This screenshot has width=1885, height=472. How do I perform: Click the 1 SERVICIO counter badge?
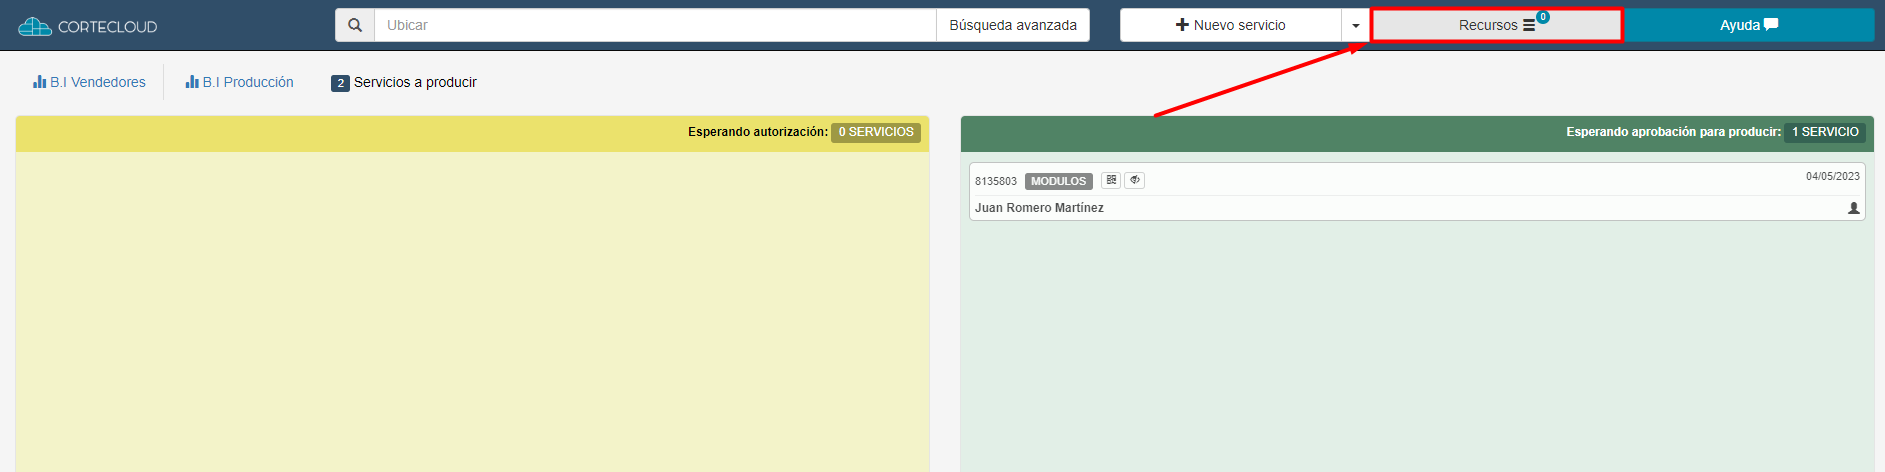pyautogui.click(x=1825, y=132)
